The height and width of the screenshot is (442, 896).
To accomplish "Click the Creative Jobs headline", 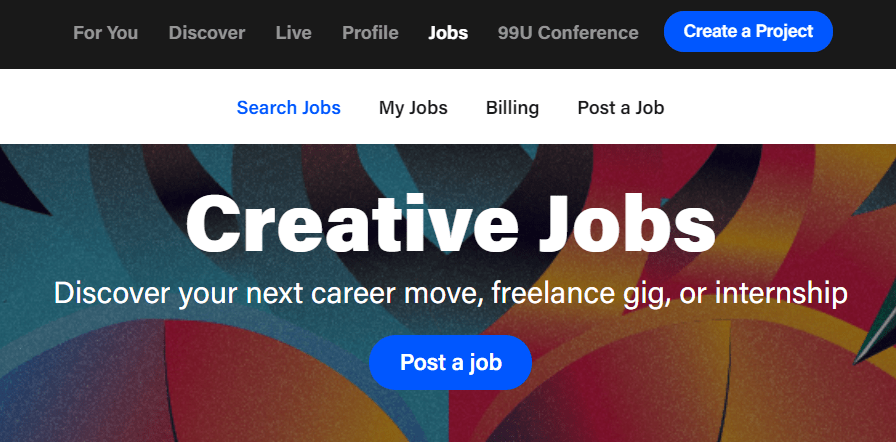I will click(x=450, y=224).
